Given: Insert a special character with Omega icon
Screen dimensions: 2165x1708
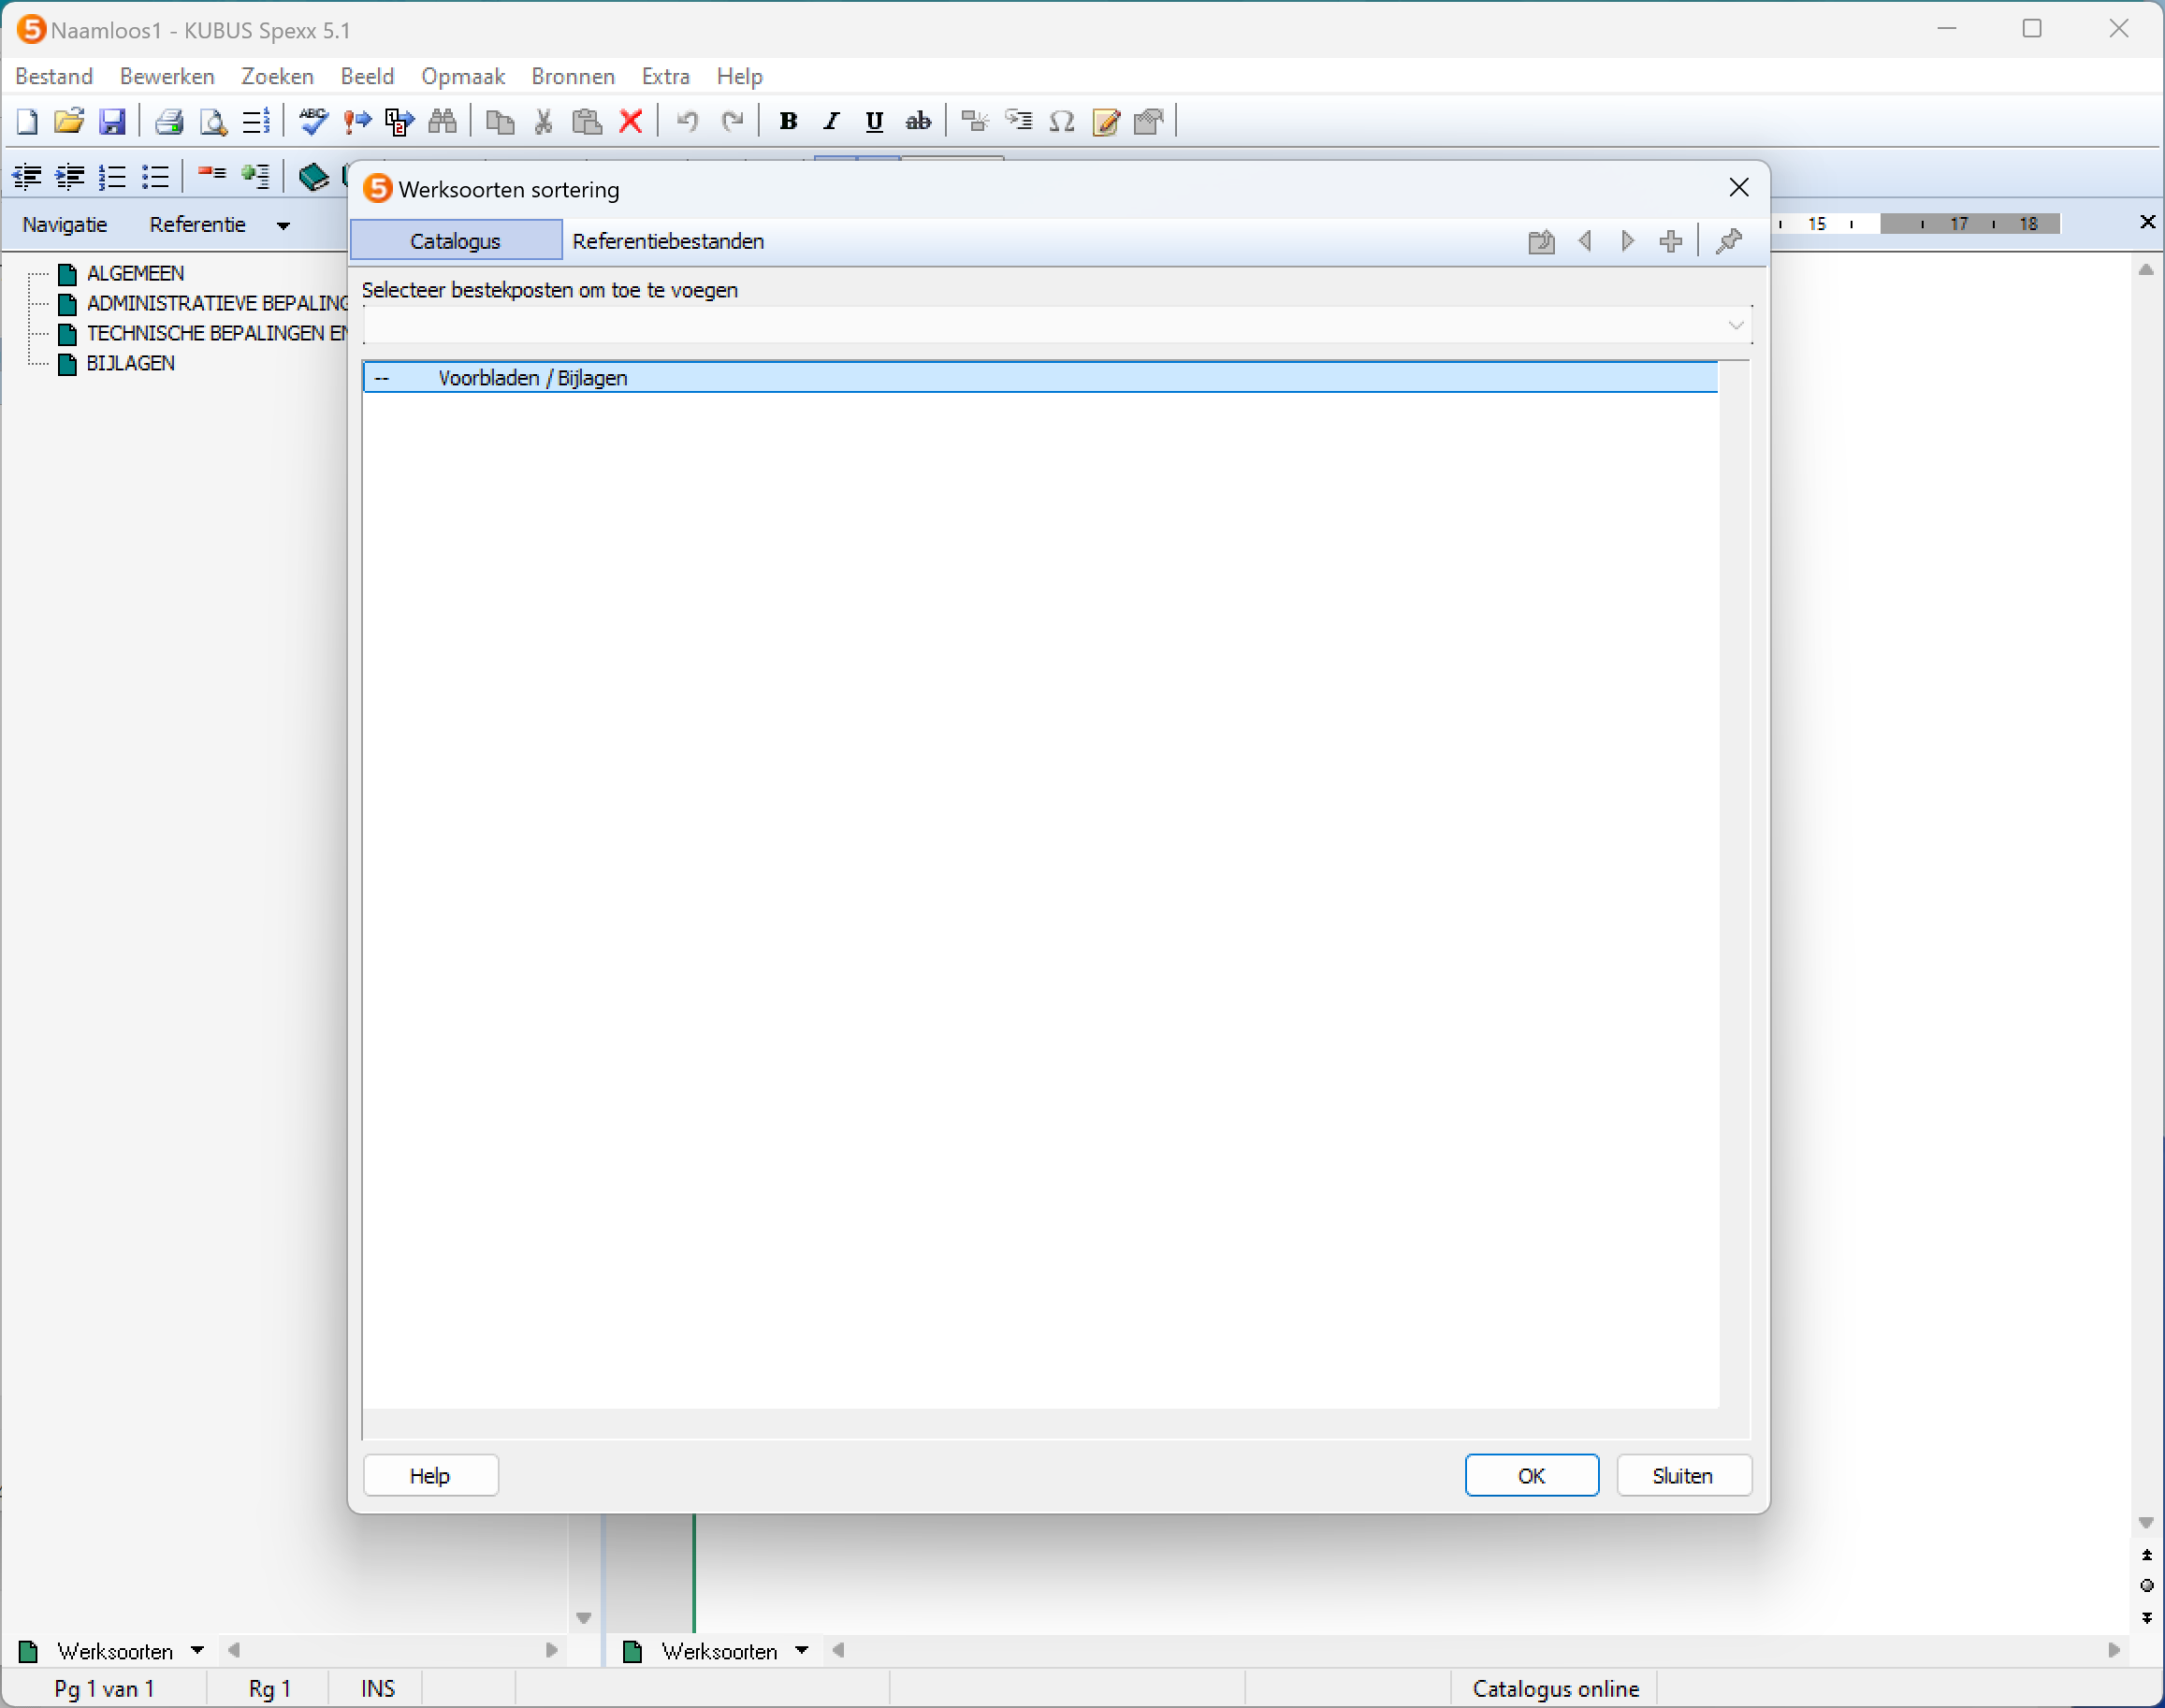Looking at the screenshot, I should 1062,121.
